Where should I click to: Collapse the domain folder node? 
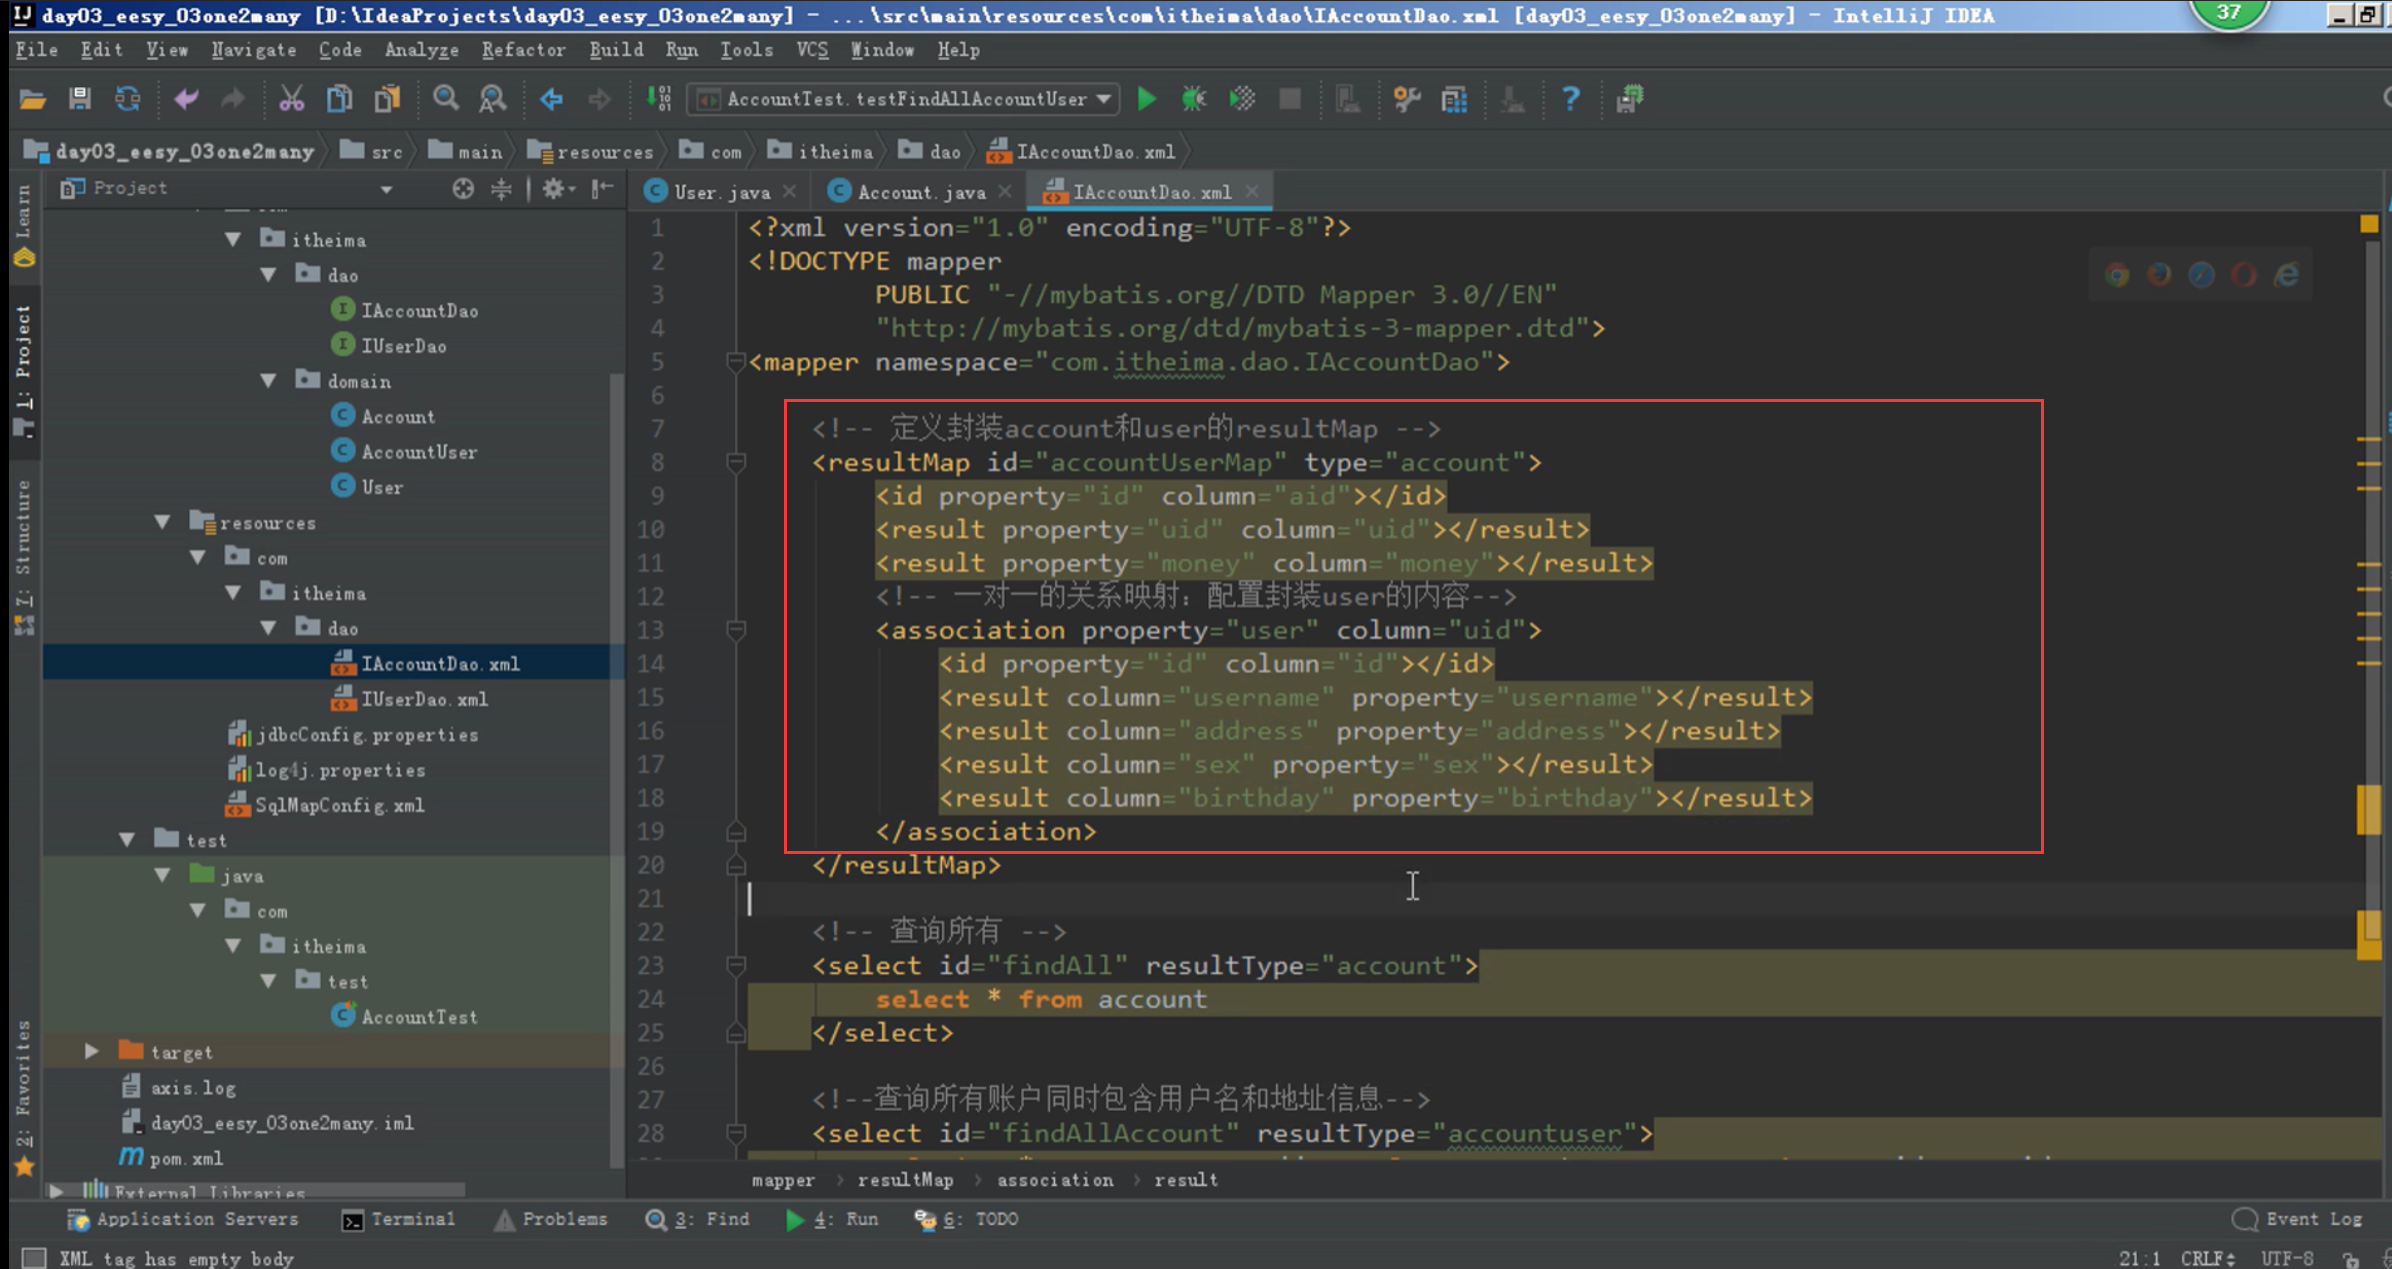pos(268,381)
